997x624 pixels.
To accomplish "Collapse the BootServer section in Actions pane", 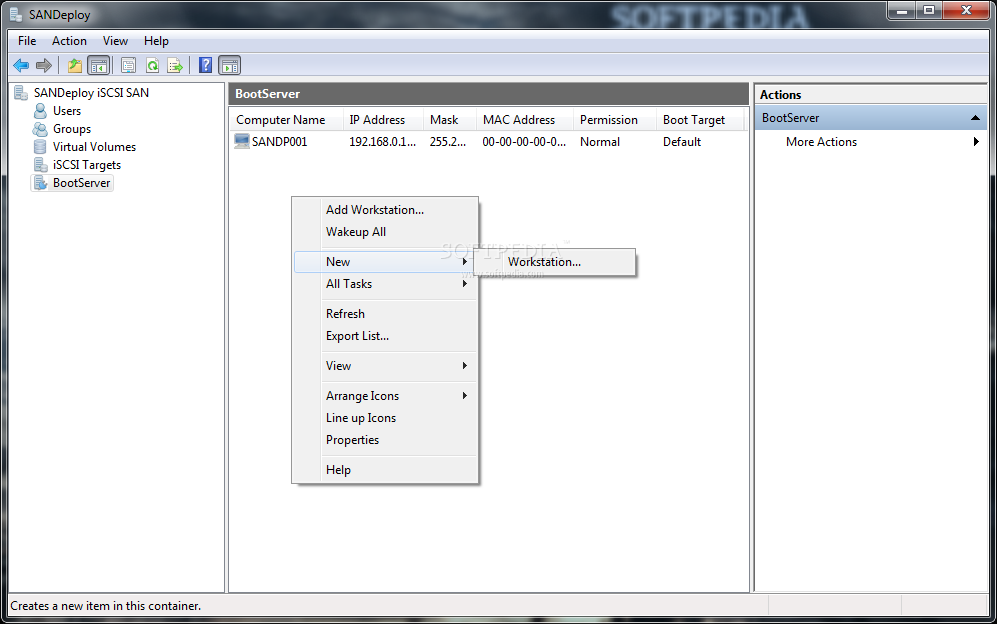I will [975, 118].
